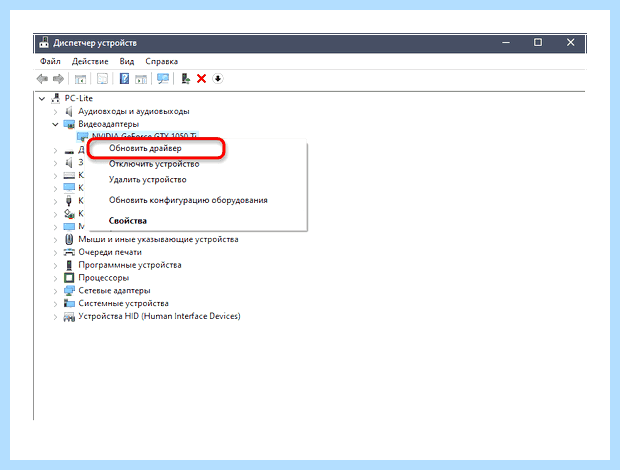Screen dimensions: 620x470
Task: Click the disk drive icon in the row starting with Д
Action: 69,151
